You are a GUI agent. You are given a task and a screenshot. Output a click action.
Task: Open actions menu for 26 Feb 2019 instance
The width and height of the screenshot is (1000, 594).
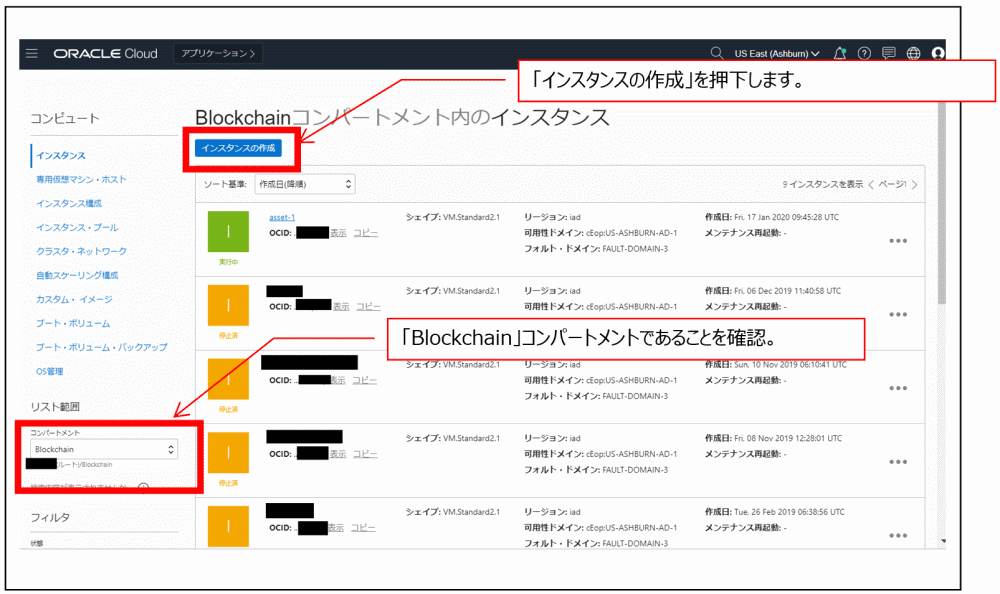click(x=898, y=536)
